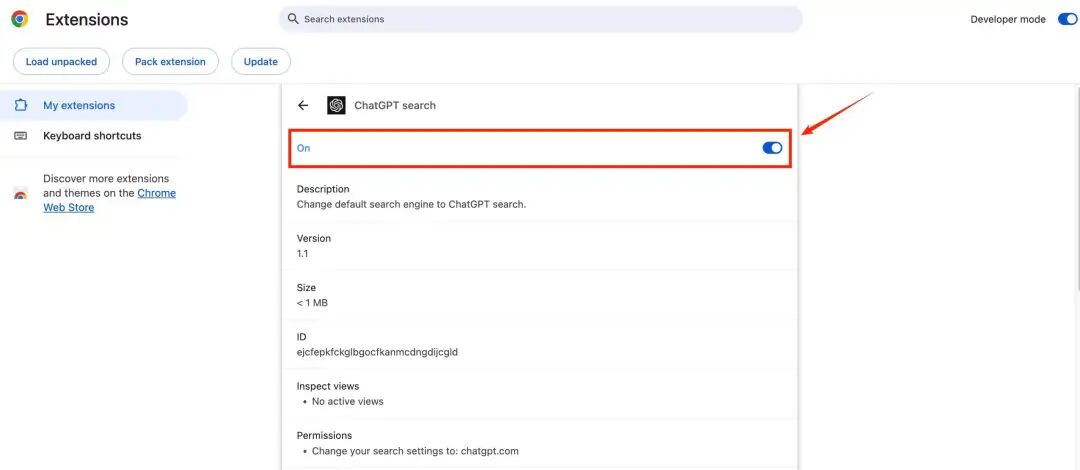Open the Chrome Web Store link
This screenshot has width=1080, height=470.
point(110,201)
